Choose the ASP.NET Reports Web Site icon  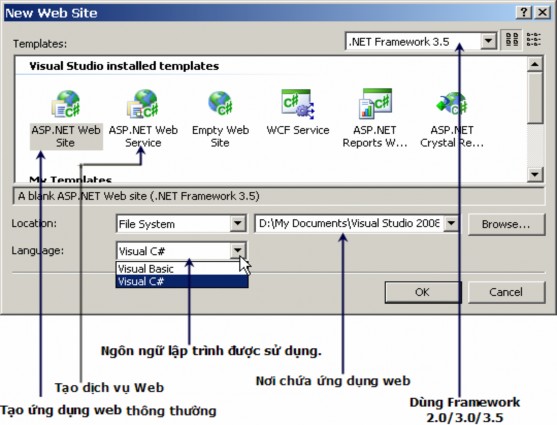(375, 103)
